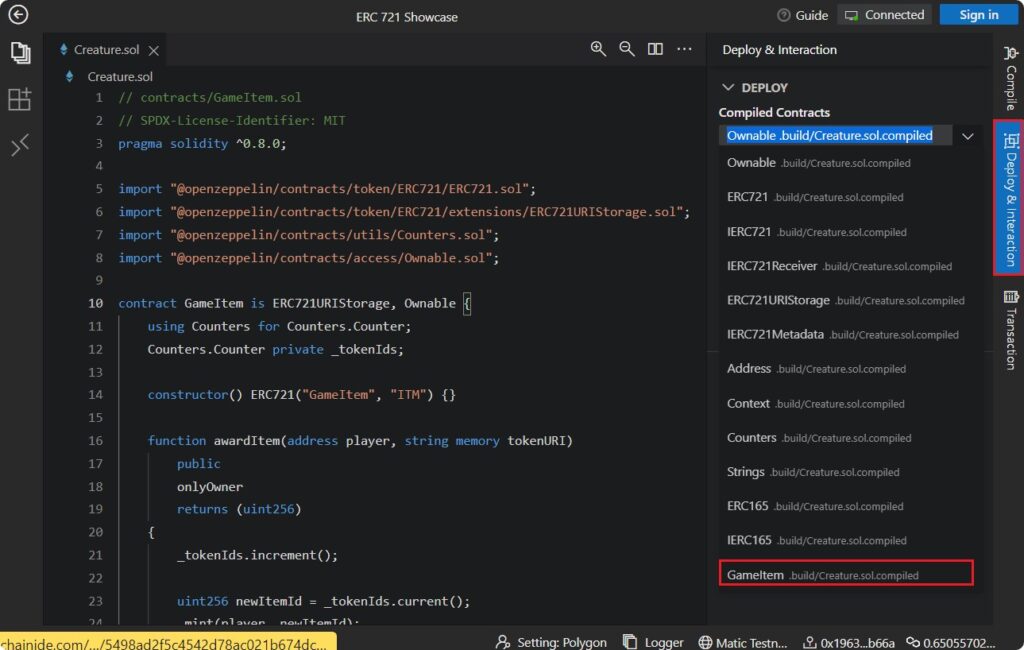Screen dimensions: 1024x650
Task: Open the editor more options ellipsis
Action: point(684,49)
